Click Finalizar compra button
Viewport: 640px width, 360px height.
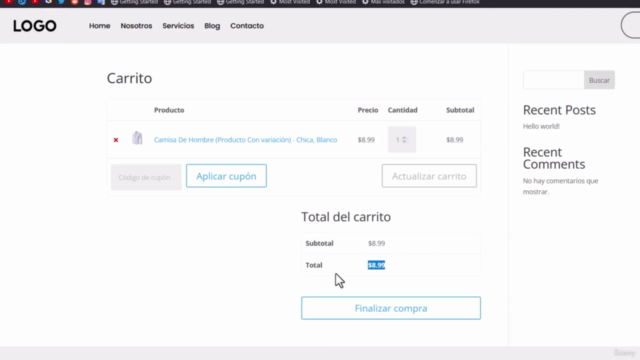tap(391, 308)
